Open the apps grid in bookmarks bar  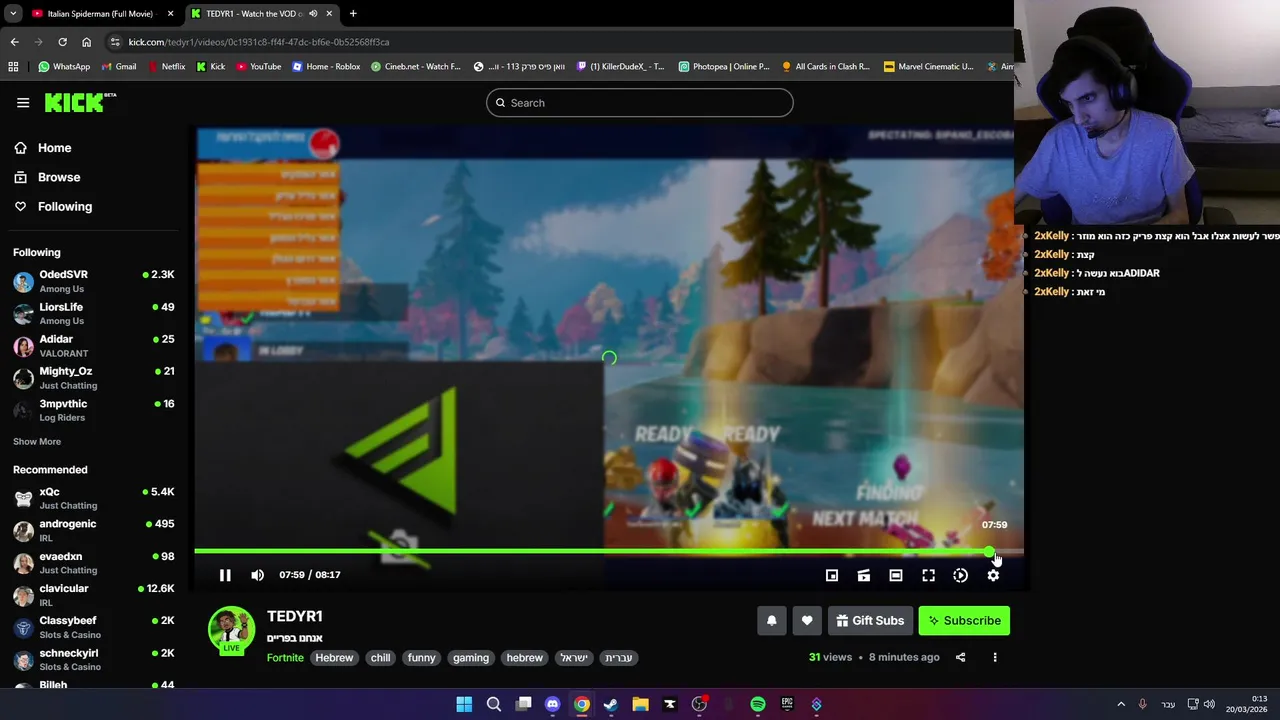pyautogui.click(x=13, y=67)
